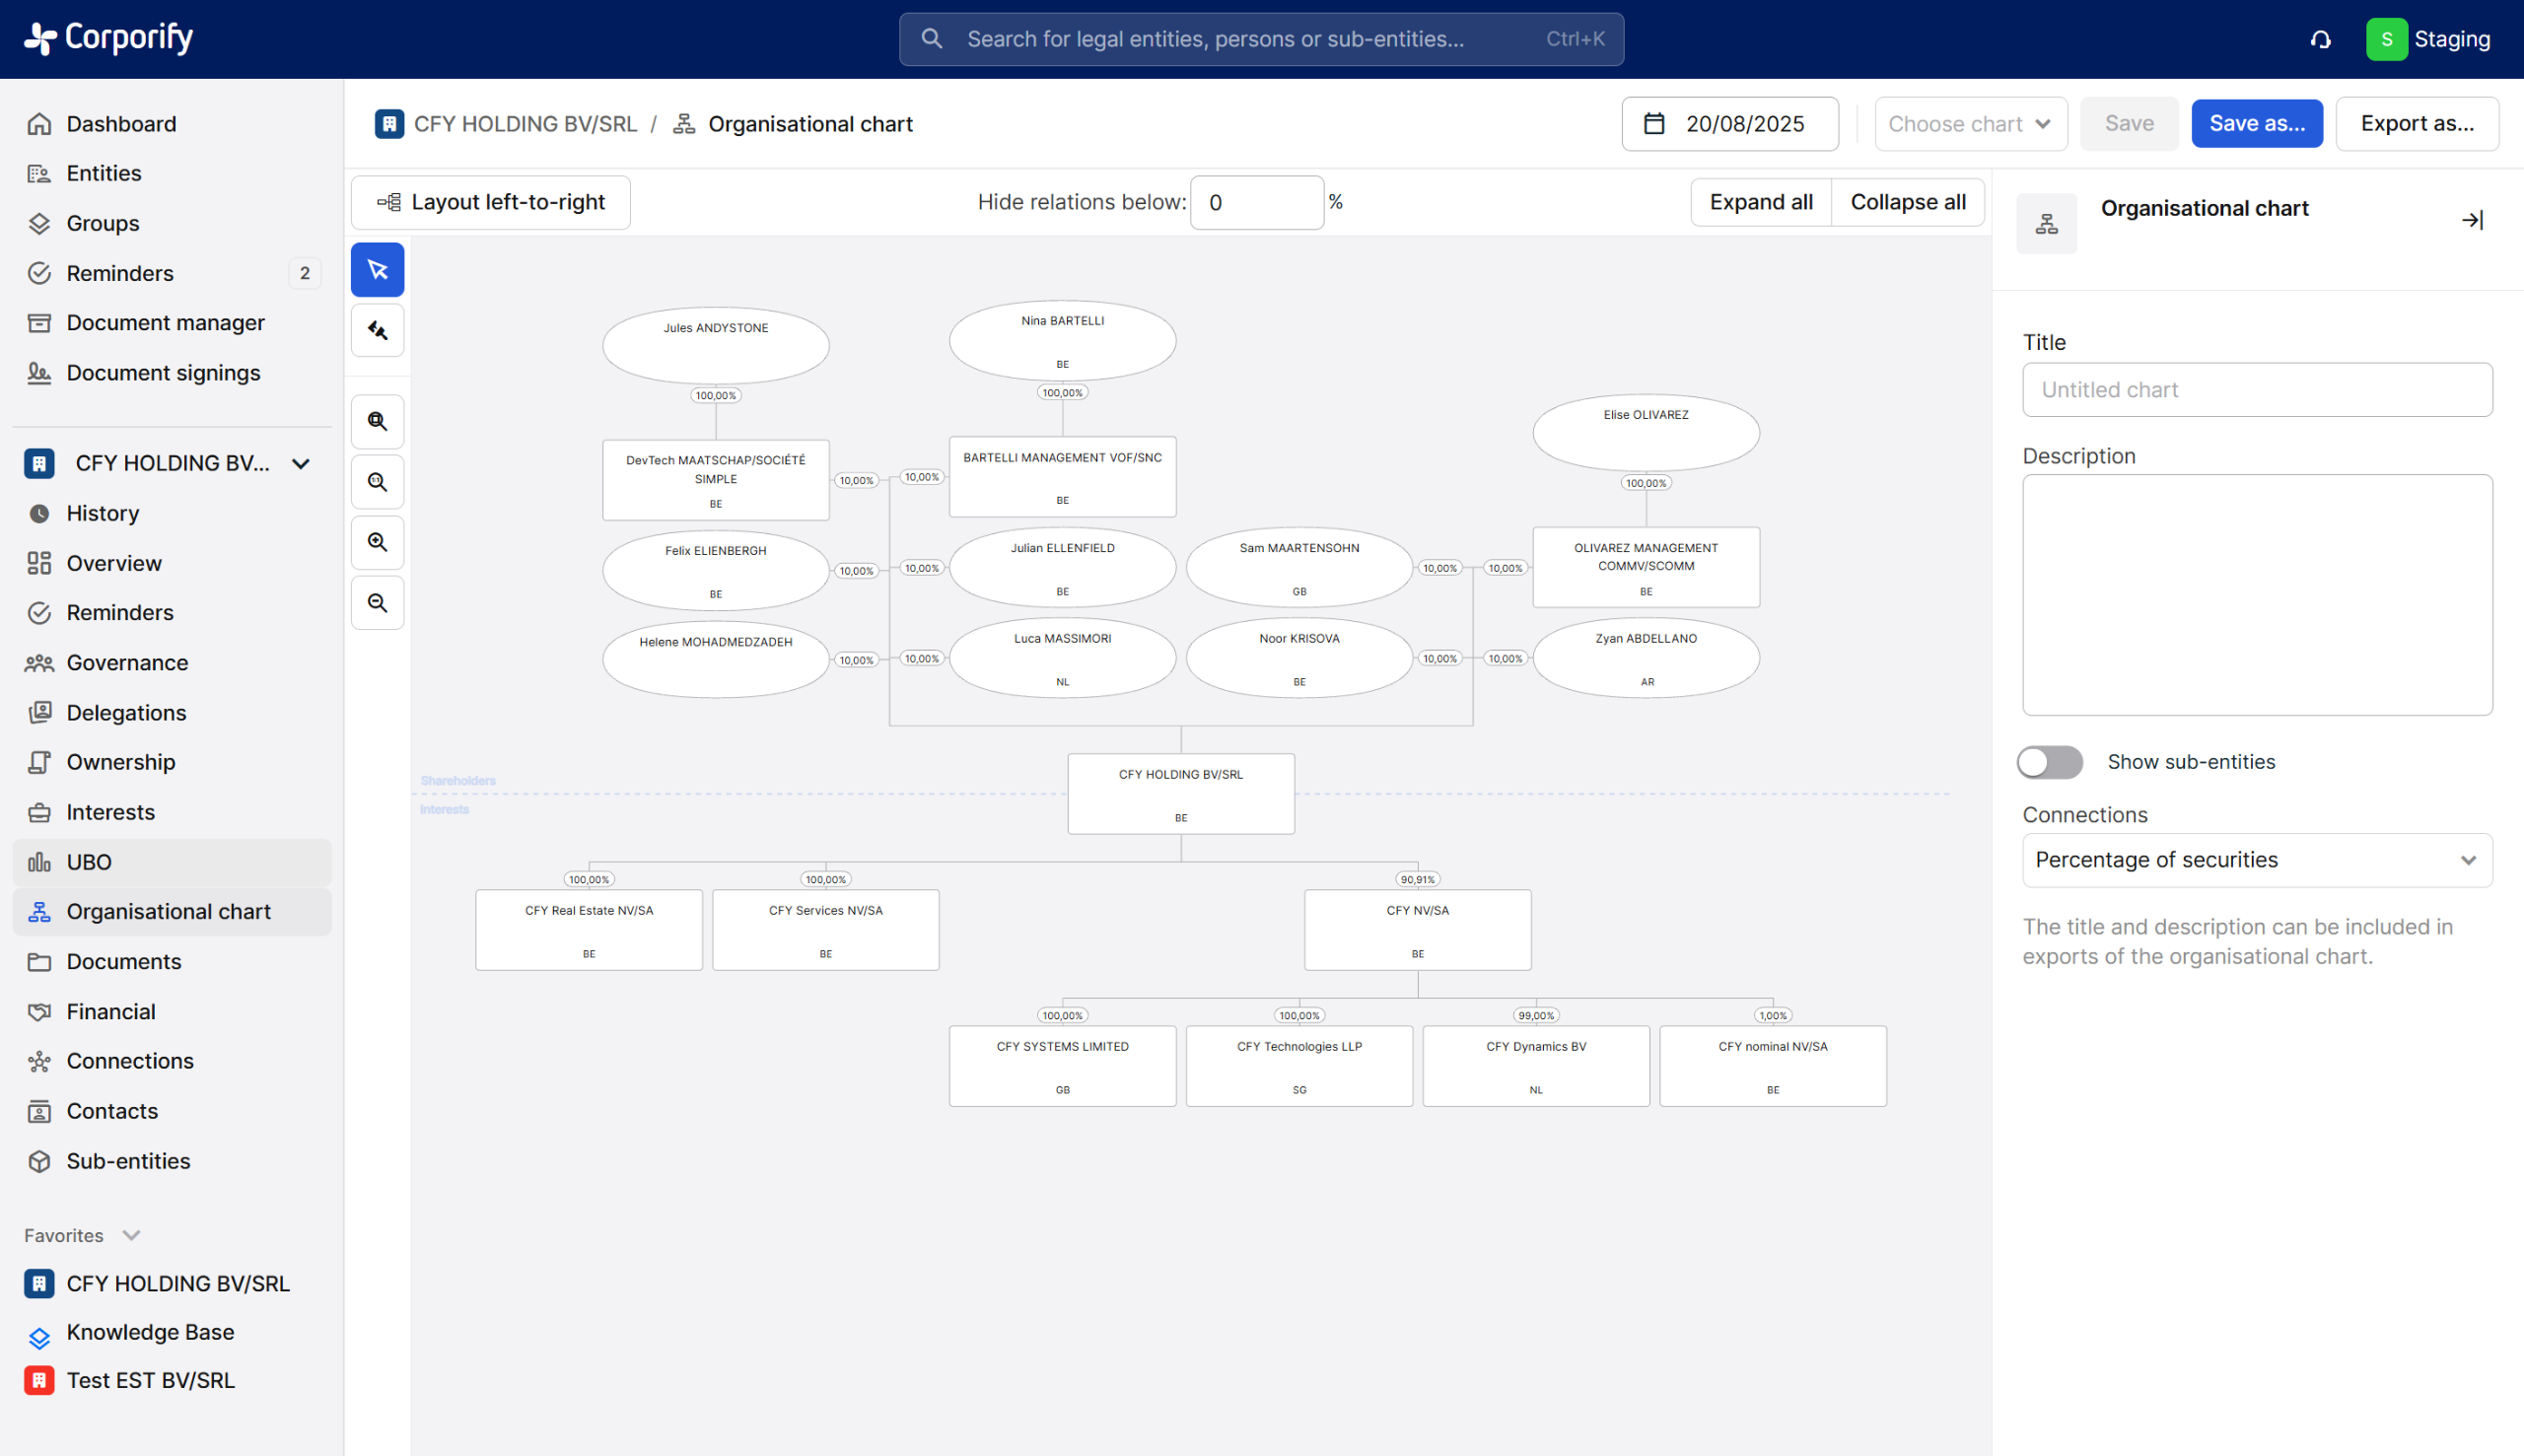
Task: Click the Untitled chart title field
Action: coord(2256,390)
